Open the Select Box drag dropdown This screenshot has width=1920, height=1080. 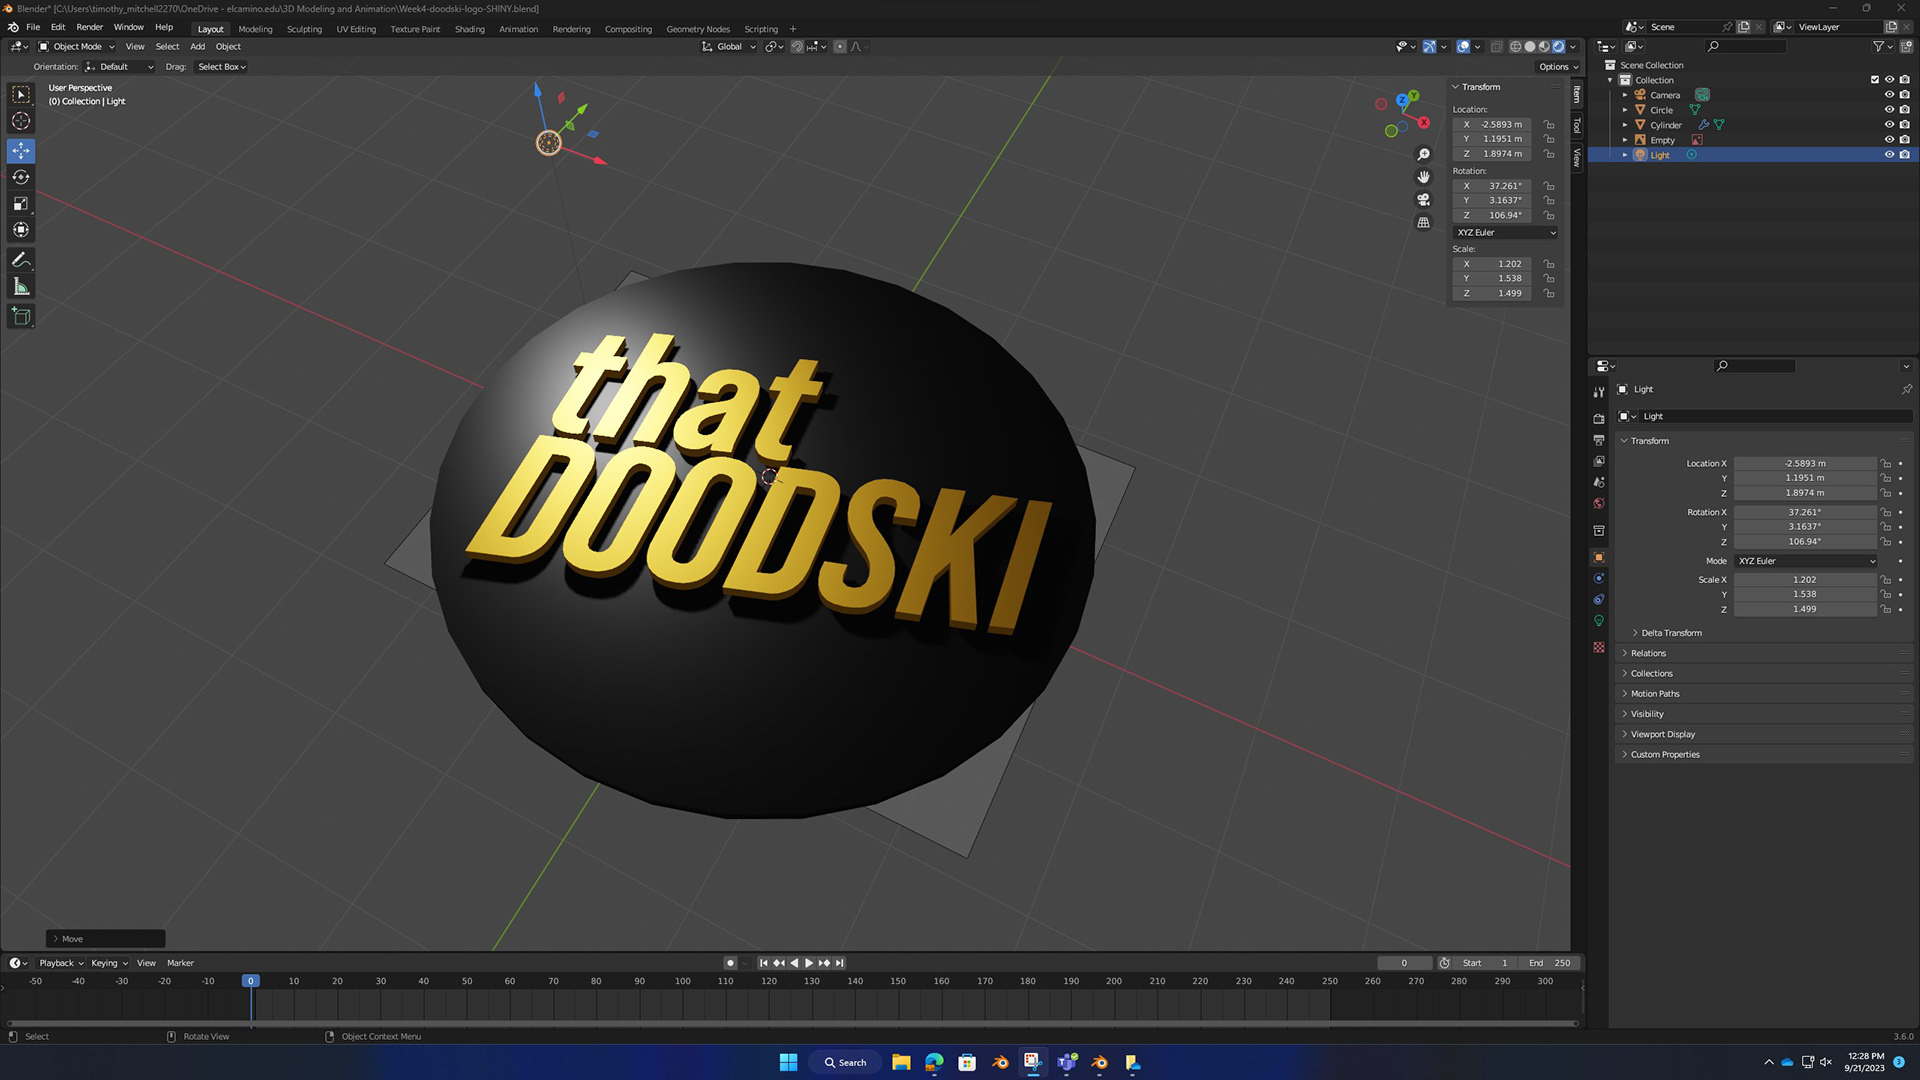(x=221, y=67)
